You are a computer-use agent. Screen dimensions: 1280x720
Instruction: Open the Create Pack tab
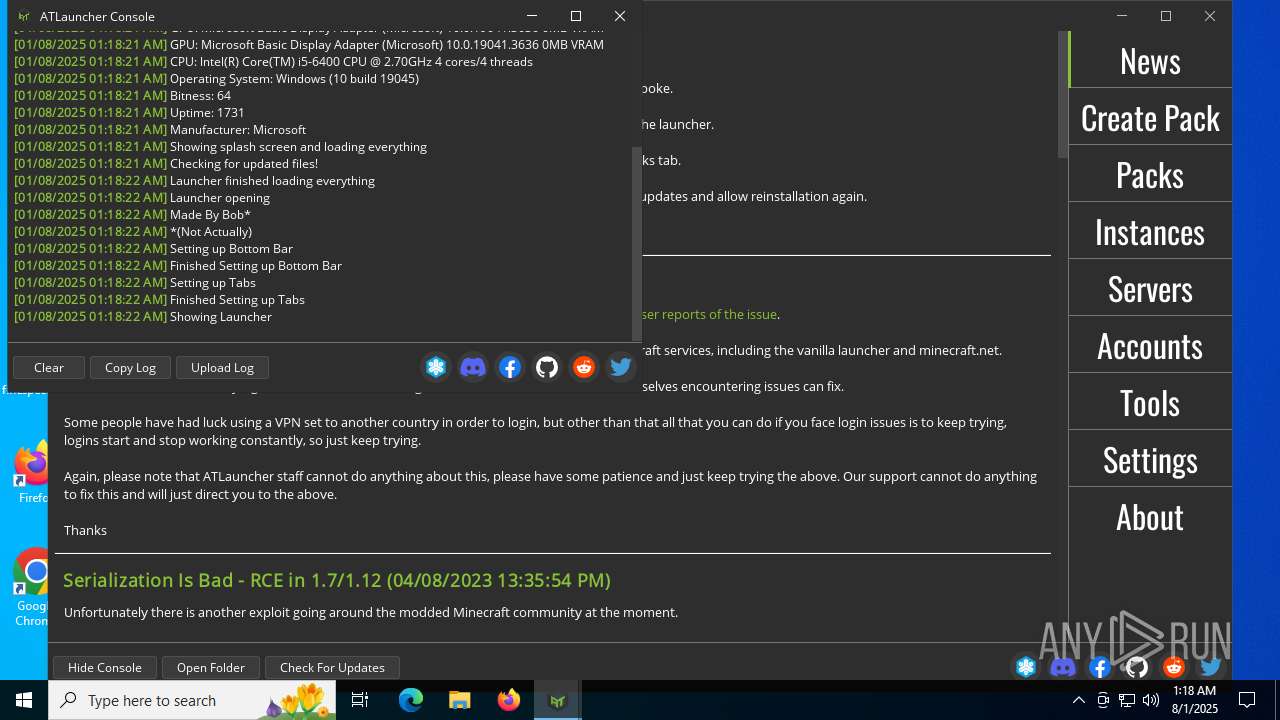[x=1150, y=117]
